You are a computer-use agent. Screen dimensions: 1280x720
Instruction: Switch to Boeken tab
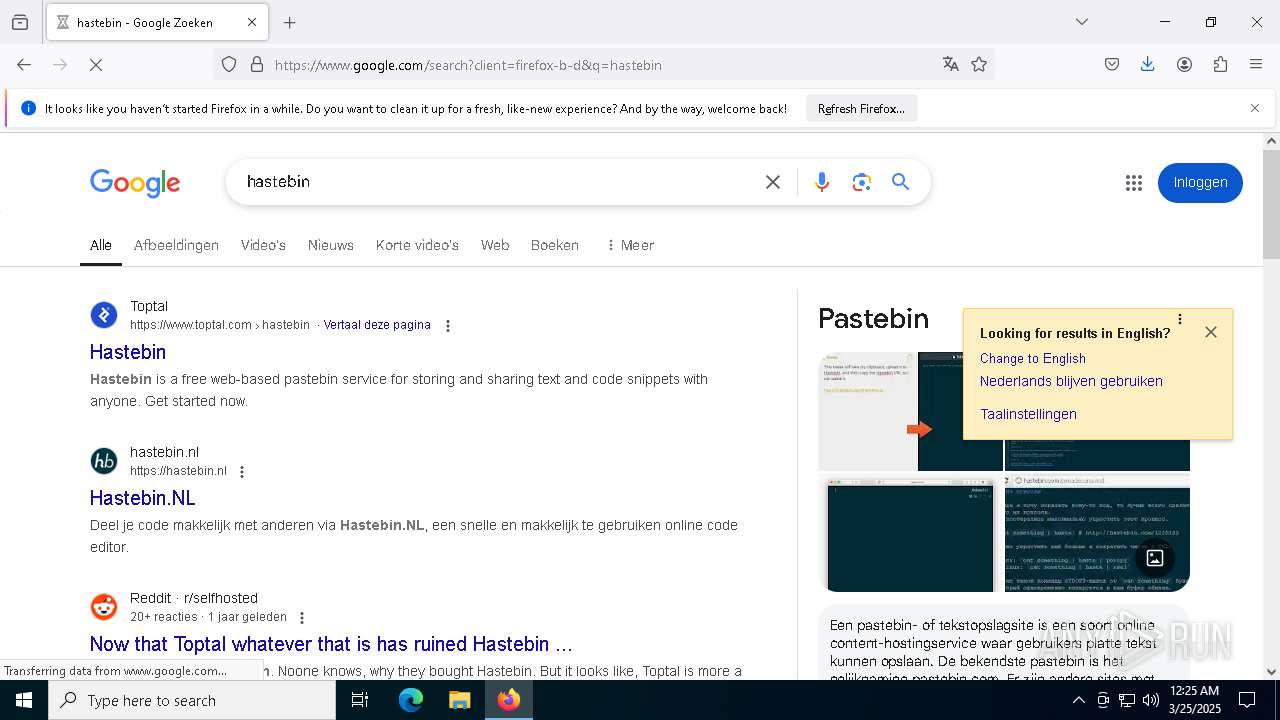555,245
